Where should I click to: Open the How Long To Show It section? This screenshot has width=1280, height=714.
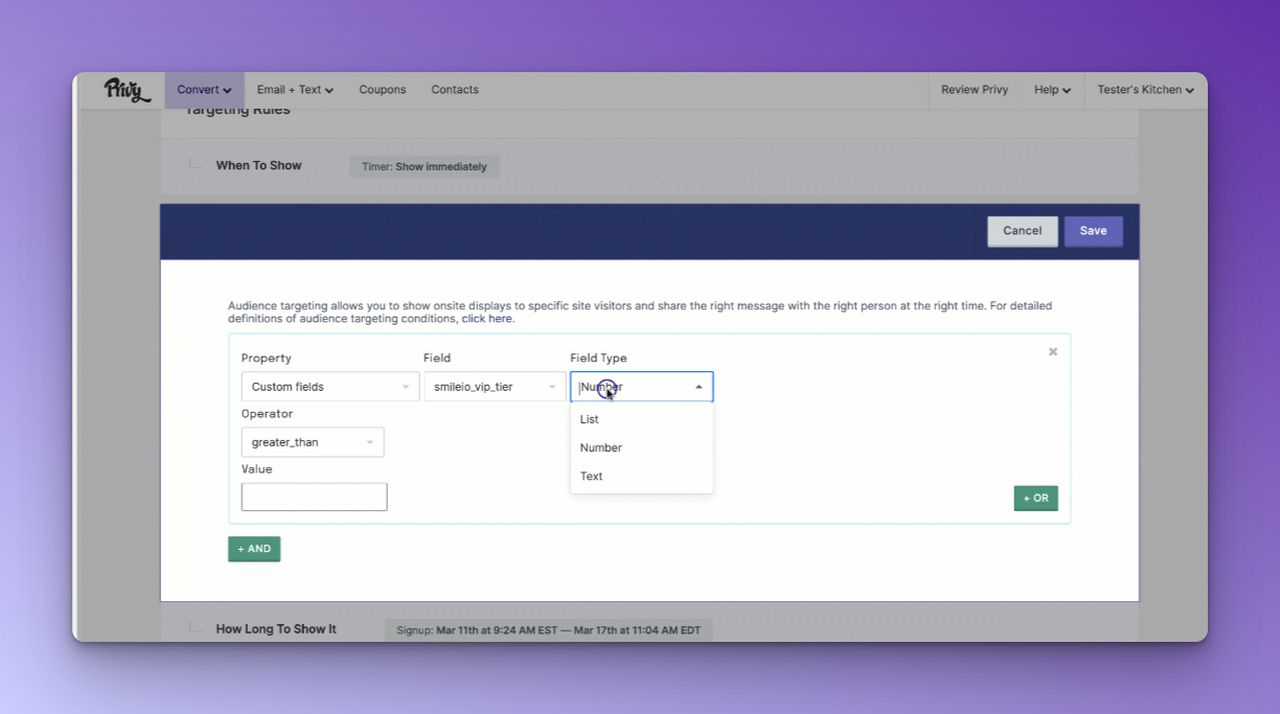(x=276, y=629)
